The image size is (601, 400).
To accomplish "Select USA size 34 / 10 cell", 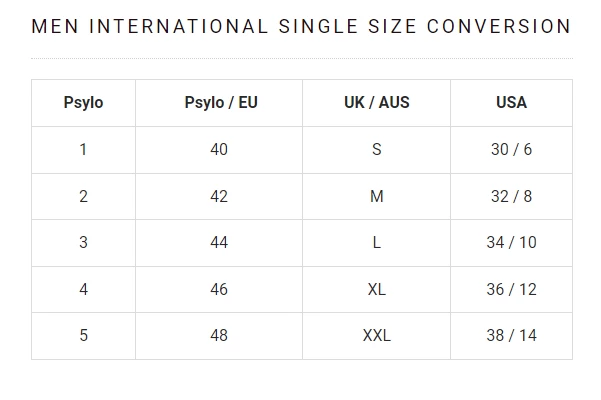I will point(511,243).
